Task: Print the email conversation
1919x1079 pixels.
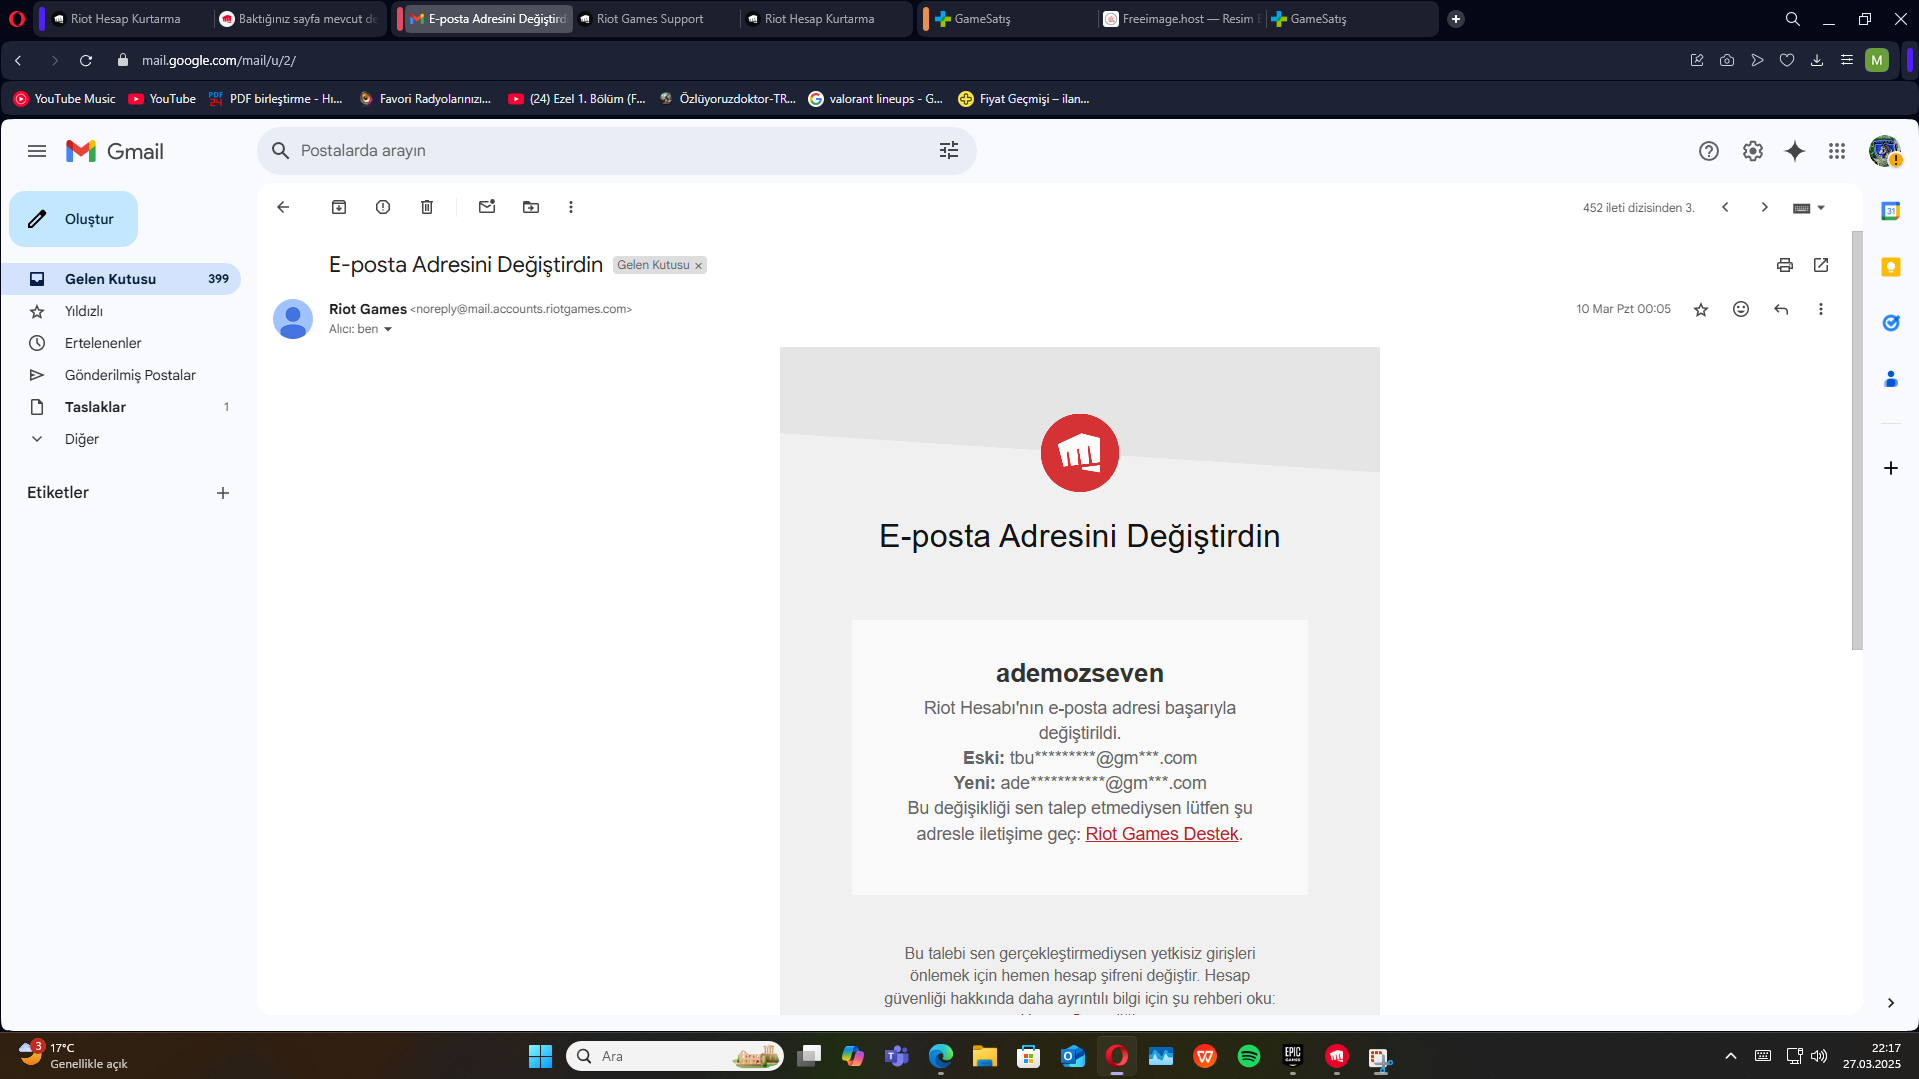Action: coord(1785,265)
